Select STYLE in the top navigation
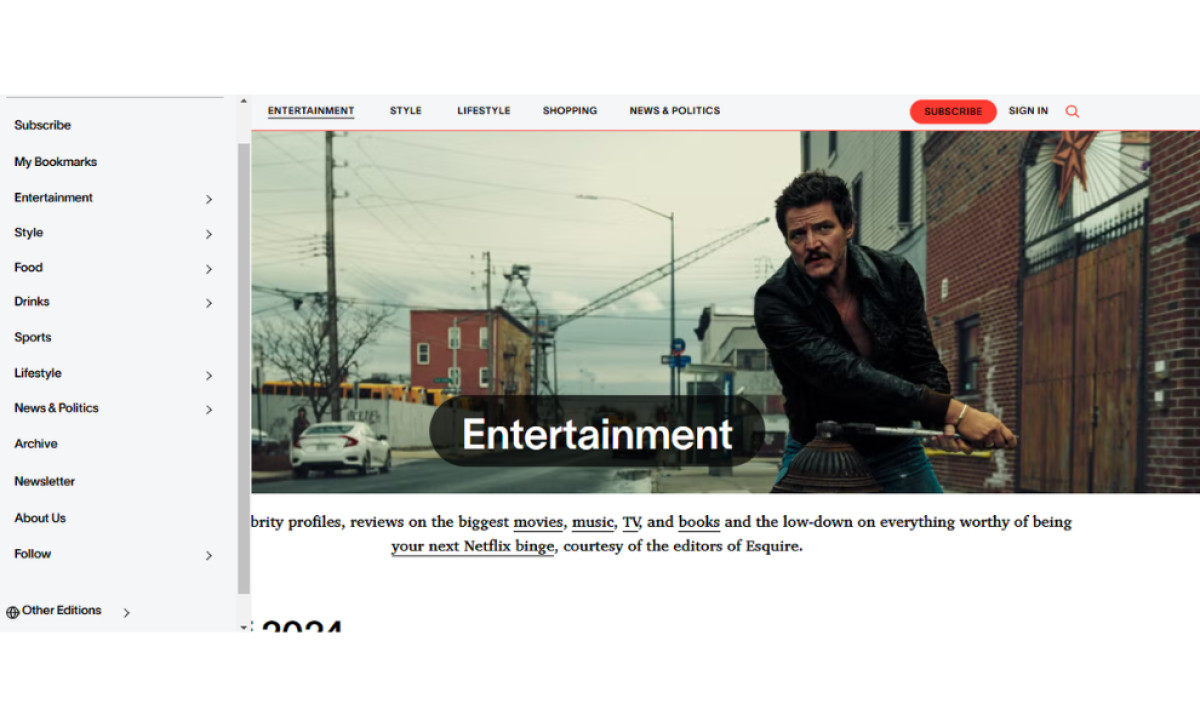This screenshot has width=1200, height=727. click(x=405, y=111)
